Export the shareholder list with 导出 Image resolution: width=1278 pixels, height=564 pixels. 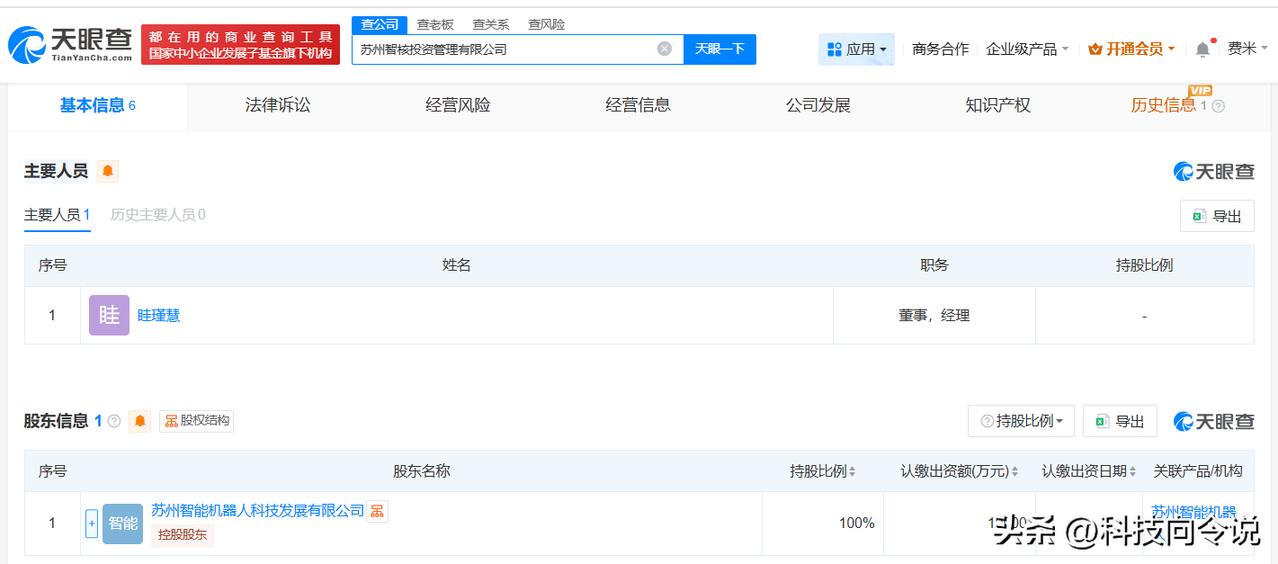pyautogui.click(x=1120, y=421)
